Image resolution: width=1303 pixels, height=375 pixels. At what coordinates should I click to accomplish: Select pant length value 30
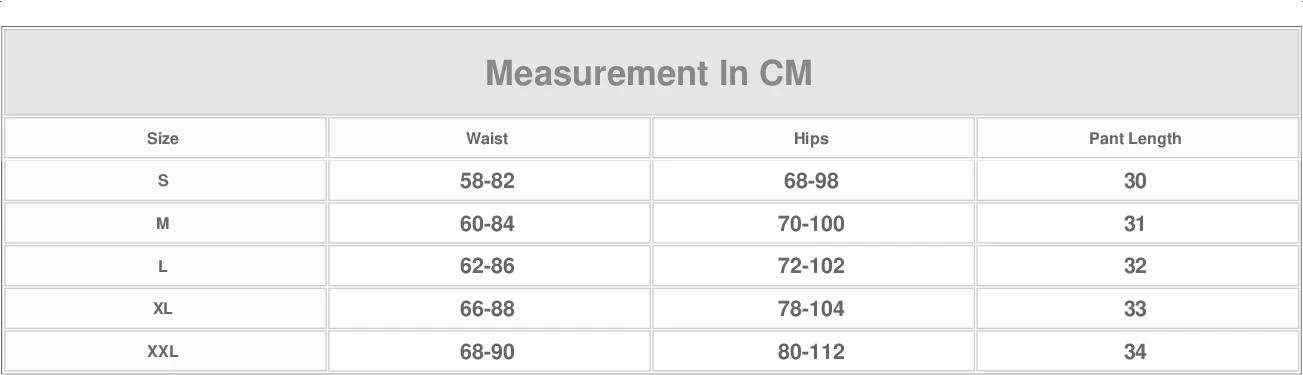point(1135,181)
